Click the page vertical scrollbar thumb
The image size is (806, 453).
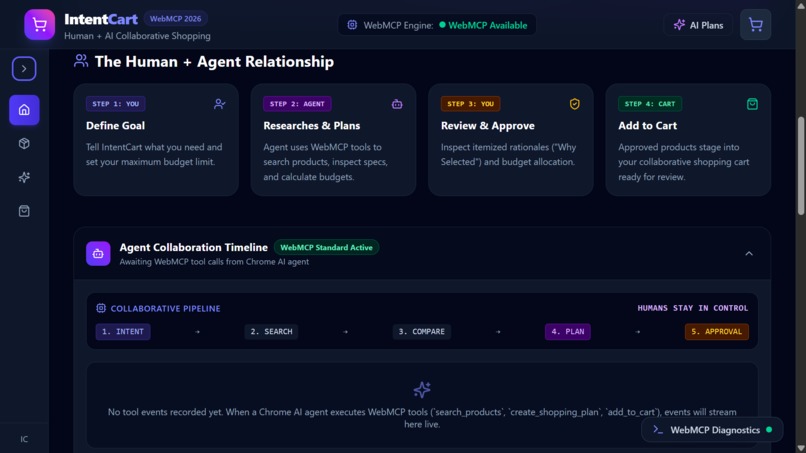801,166
